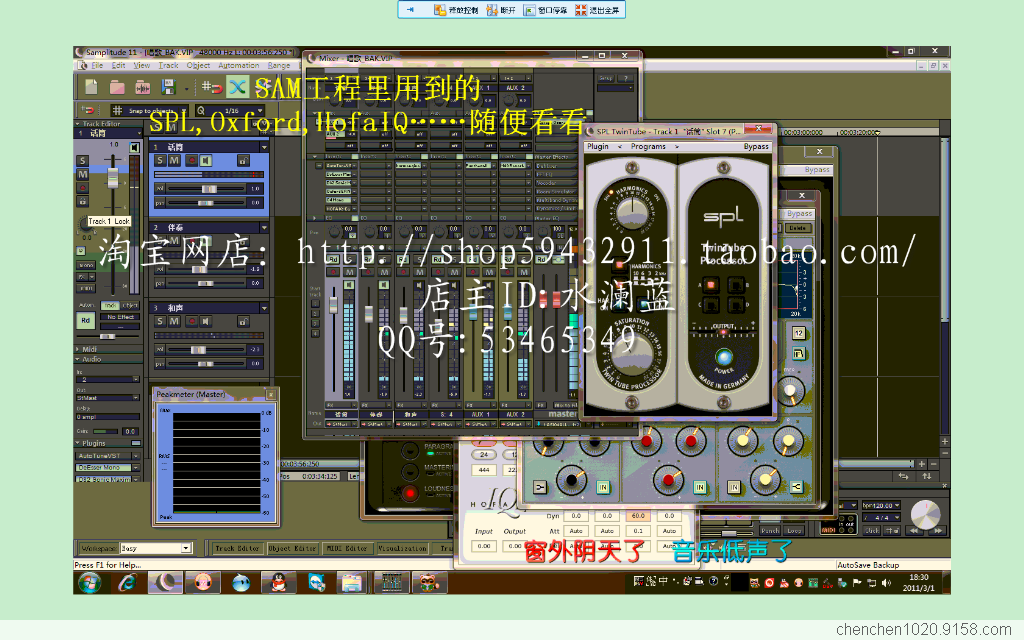This screenshot has height=640, width=1024.
Task: Click the lock icon on track 话筒 header
Action: 243,160
